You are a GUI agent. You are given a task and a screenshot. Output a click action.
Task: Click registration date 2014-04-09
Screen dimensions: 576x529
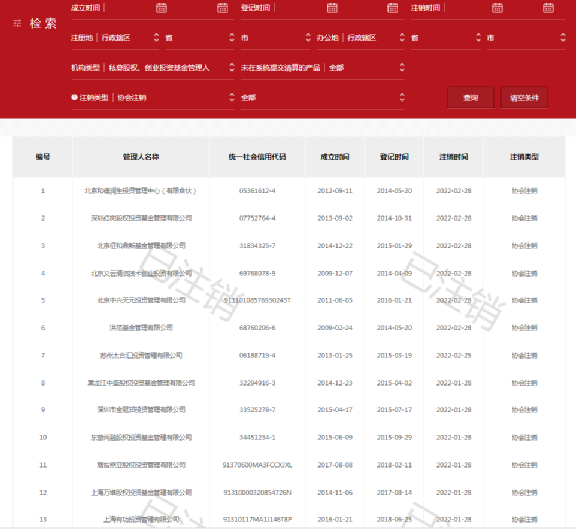click(x=394, y=273)
